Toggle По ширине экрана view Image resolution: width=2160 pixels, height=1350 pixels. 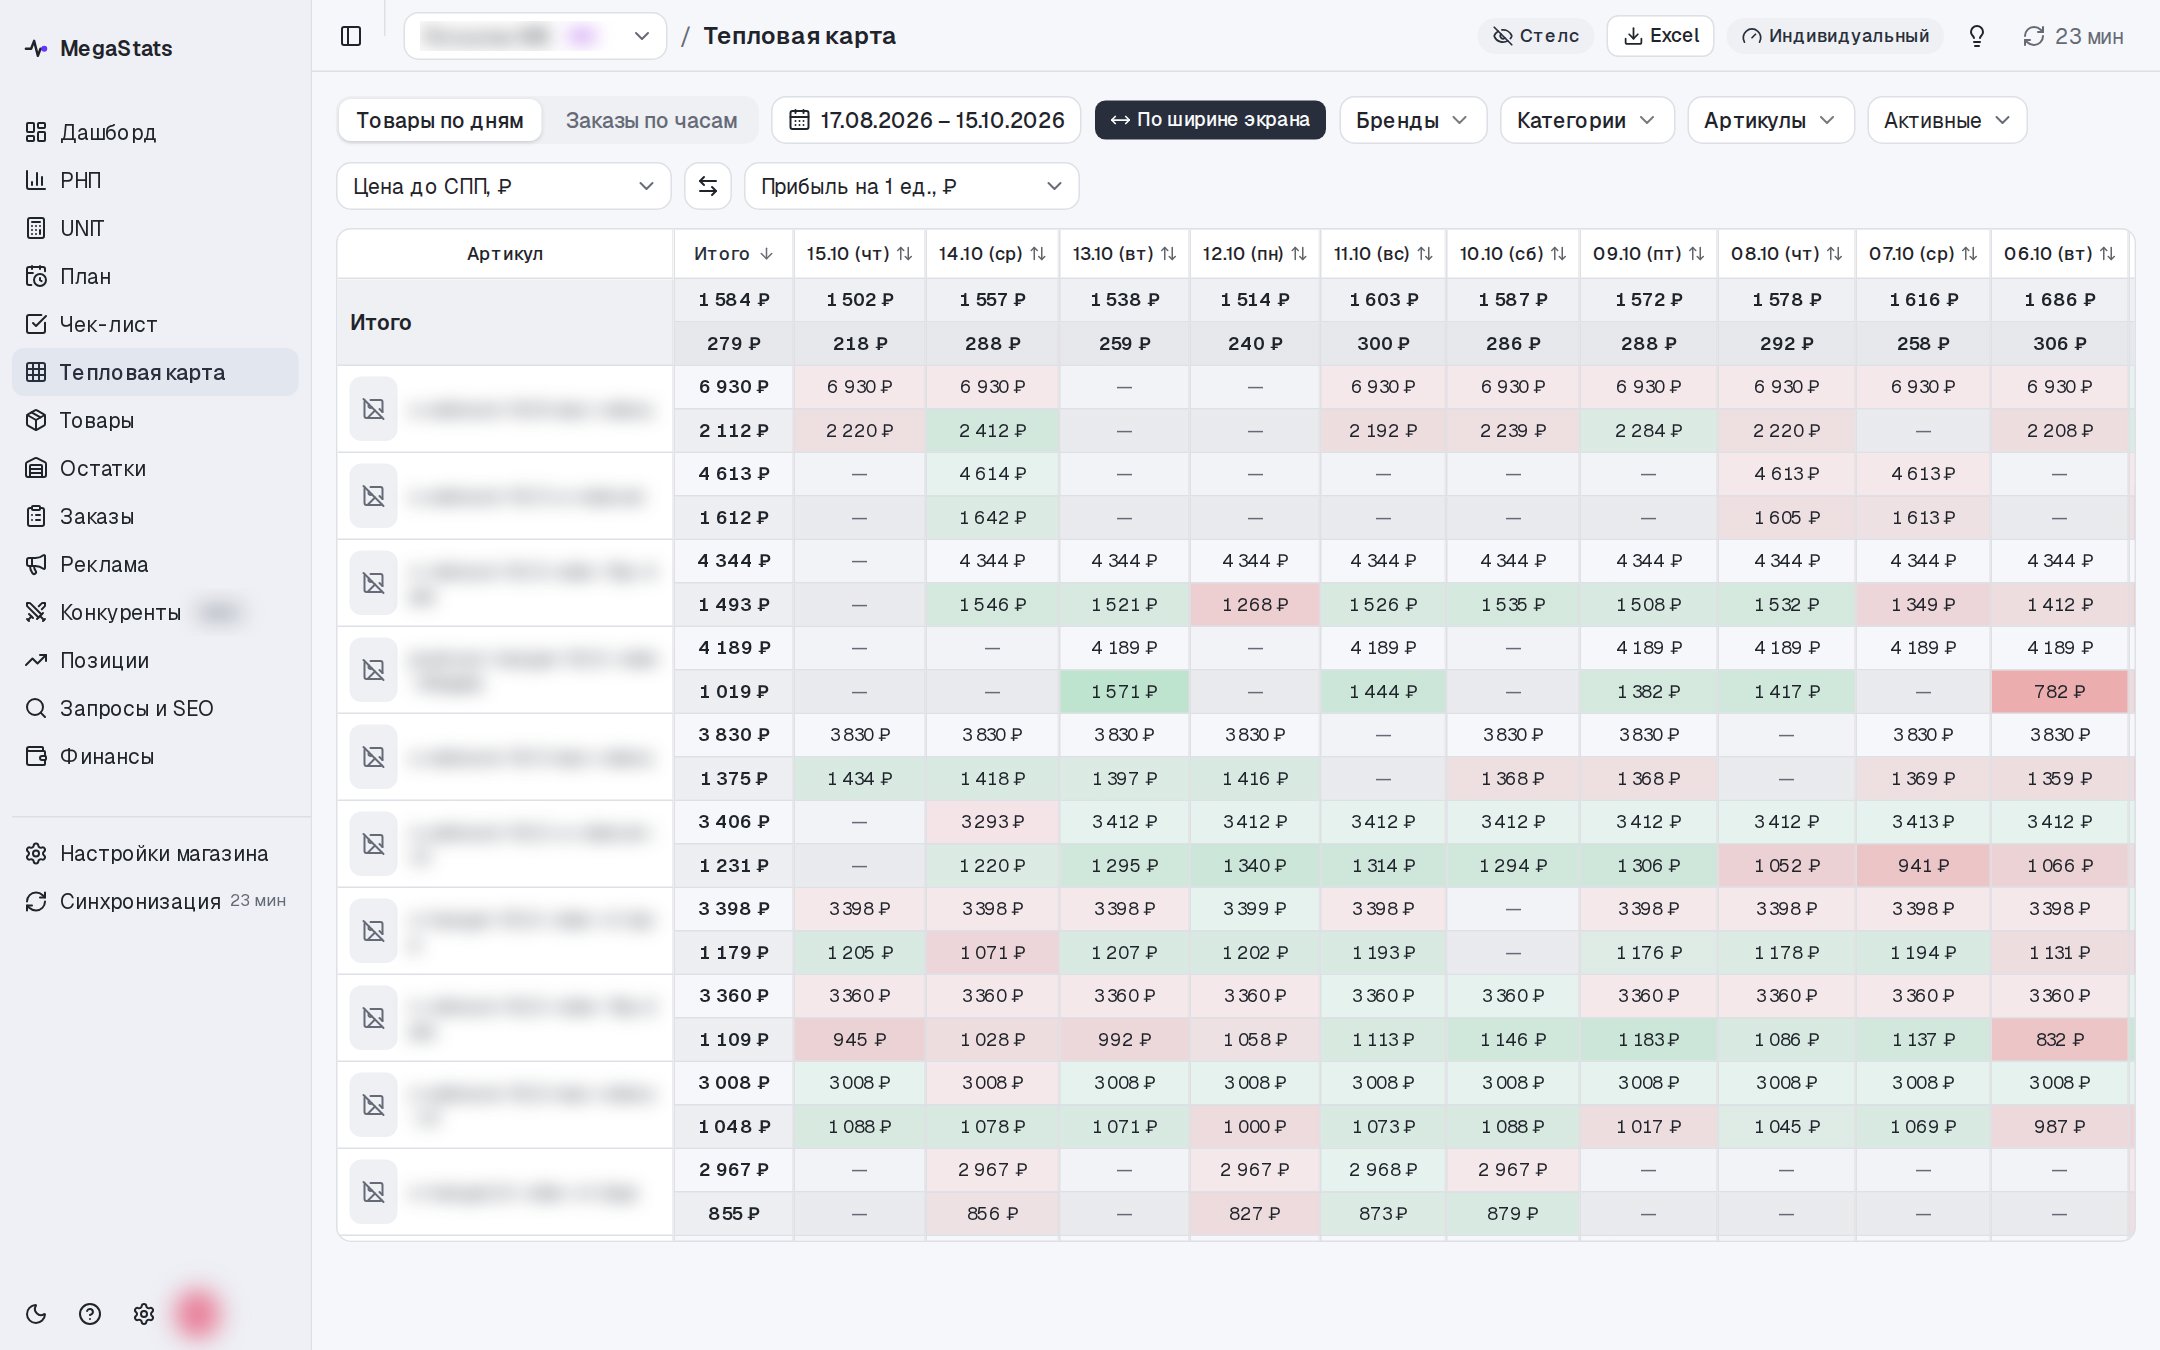pyautogui.click(x=1210, y=120)
